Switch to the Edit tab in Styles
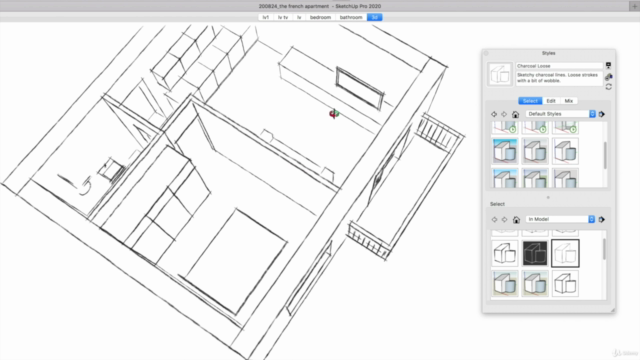This screenshot has width=640, height=360. pos(551,101)
